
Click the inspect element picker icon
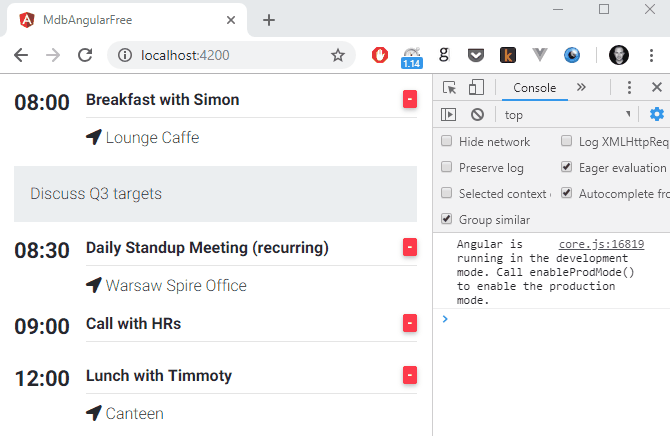(449, 88)
